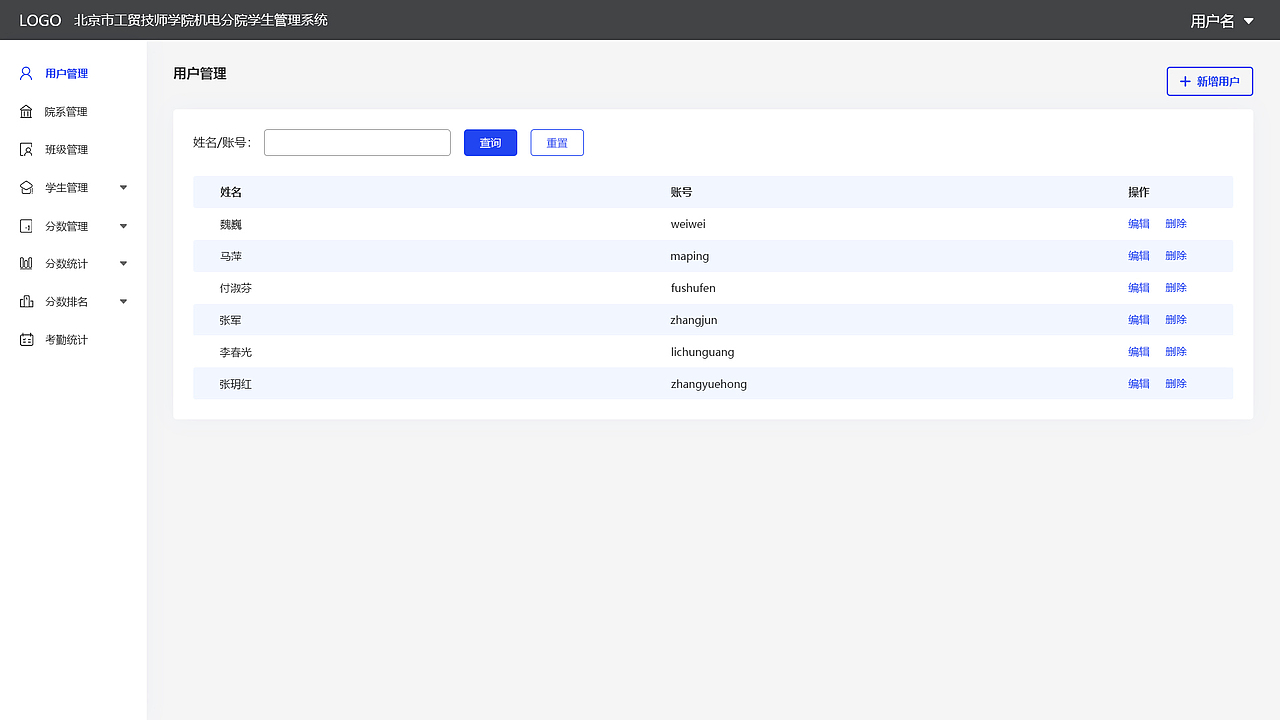Screen dimensions: 1280x720
Task: Delete the user 魏巍
Action: point(1176,224)
